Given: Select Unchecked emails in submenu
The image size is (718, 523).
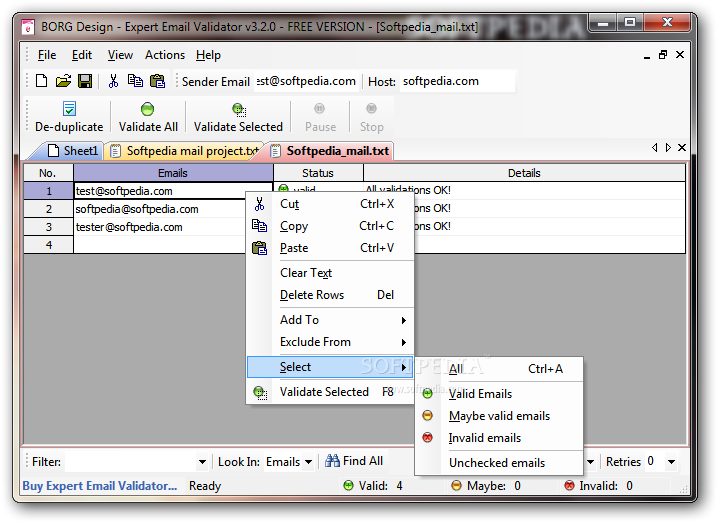Looking at the screenshot, I should click(499, 463).
